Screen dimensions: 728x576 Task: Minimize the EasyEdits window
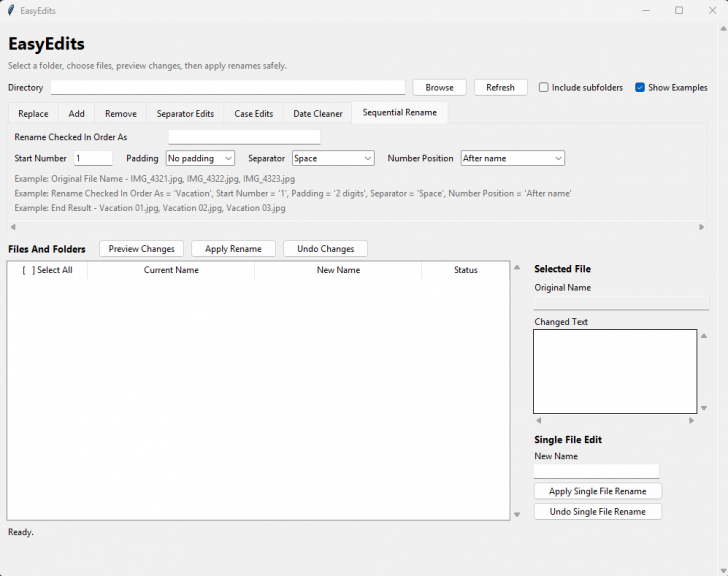point(646,10)
